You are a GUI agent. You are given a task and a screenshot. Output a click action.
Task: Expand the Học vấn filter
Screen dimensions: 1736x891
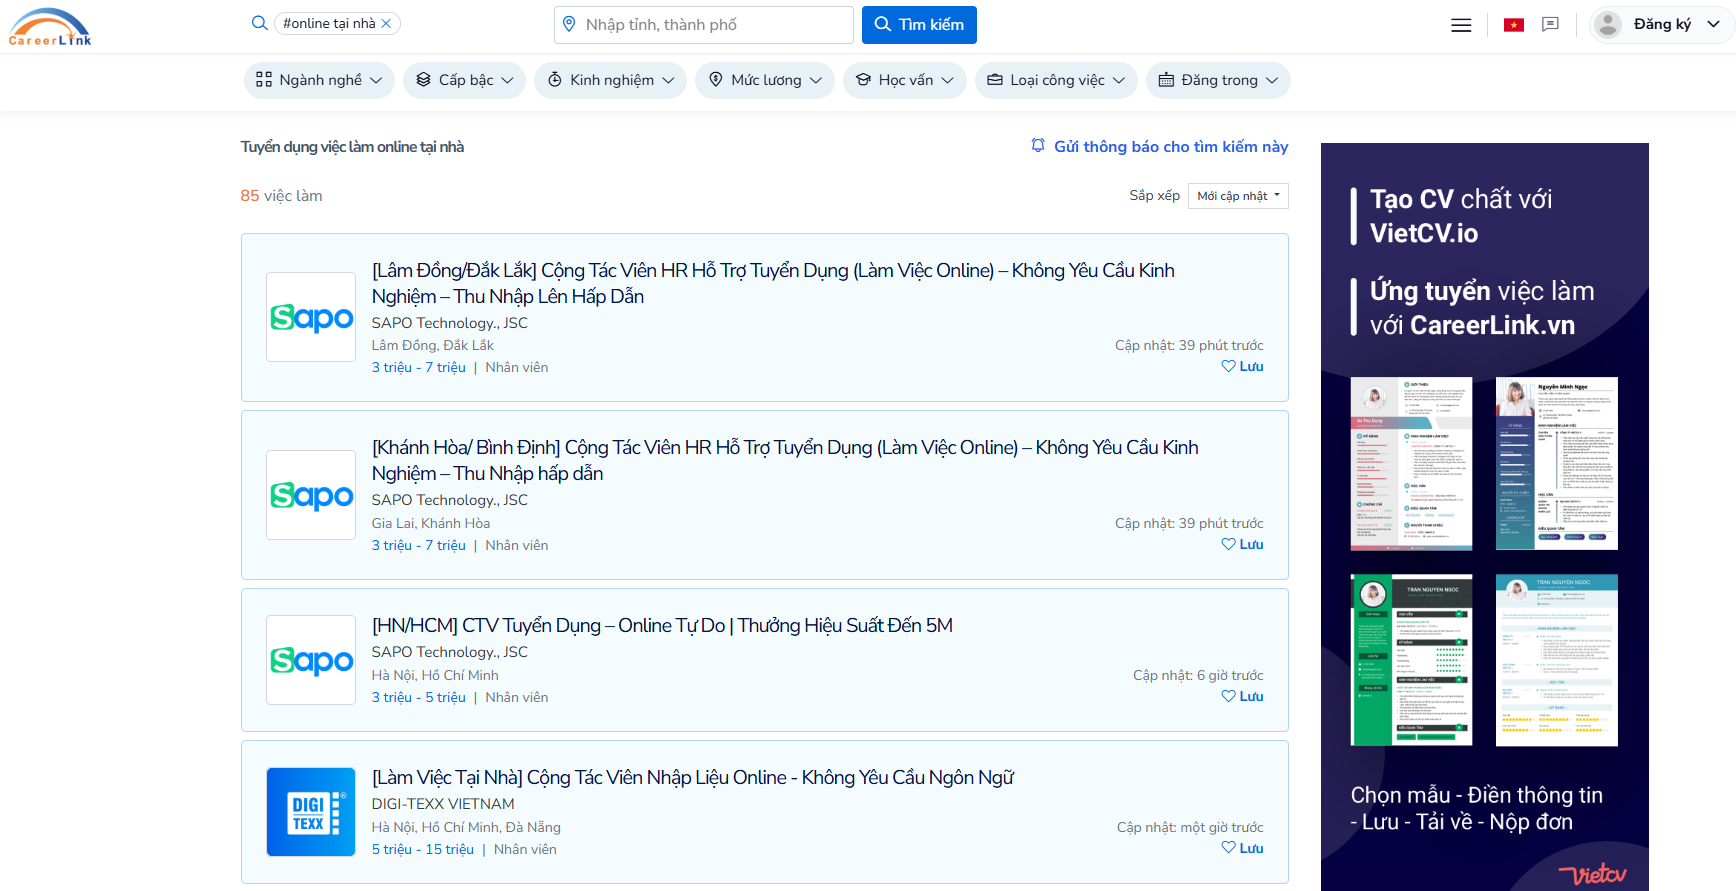click(x=905, y=80)
